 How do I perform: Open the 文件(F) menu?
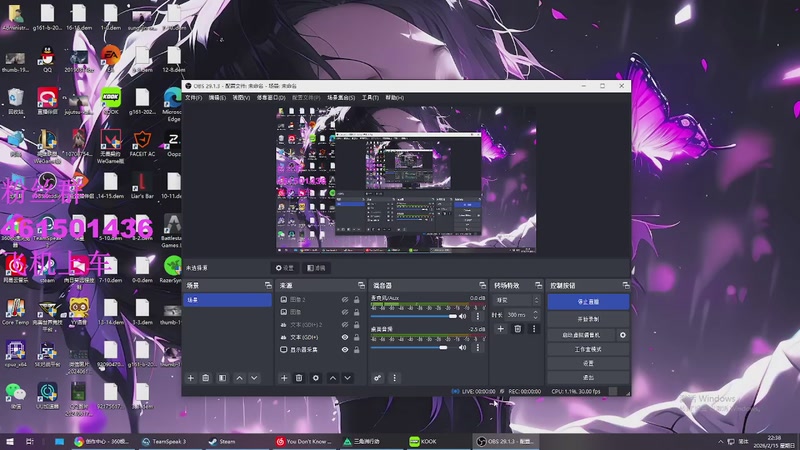pyautogui.click(x=193, y=97)
